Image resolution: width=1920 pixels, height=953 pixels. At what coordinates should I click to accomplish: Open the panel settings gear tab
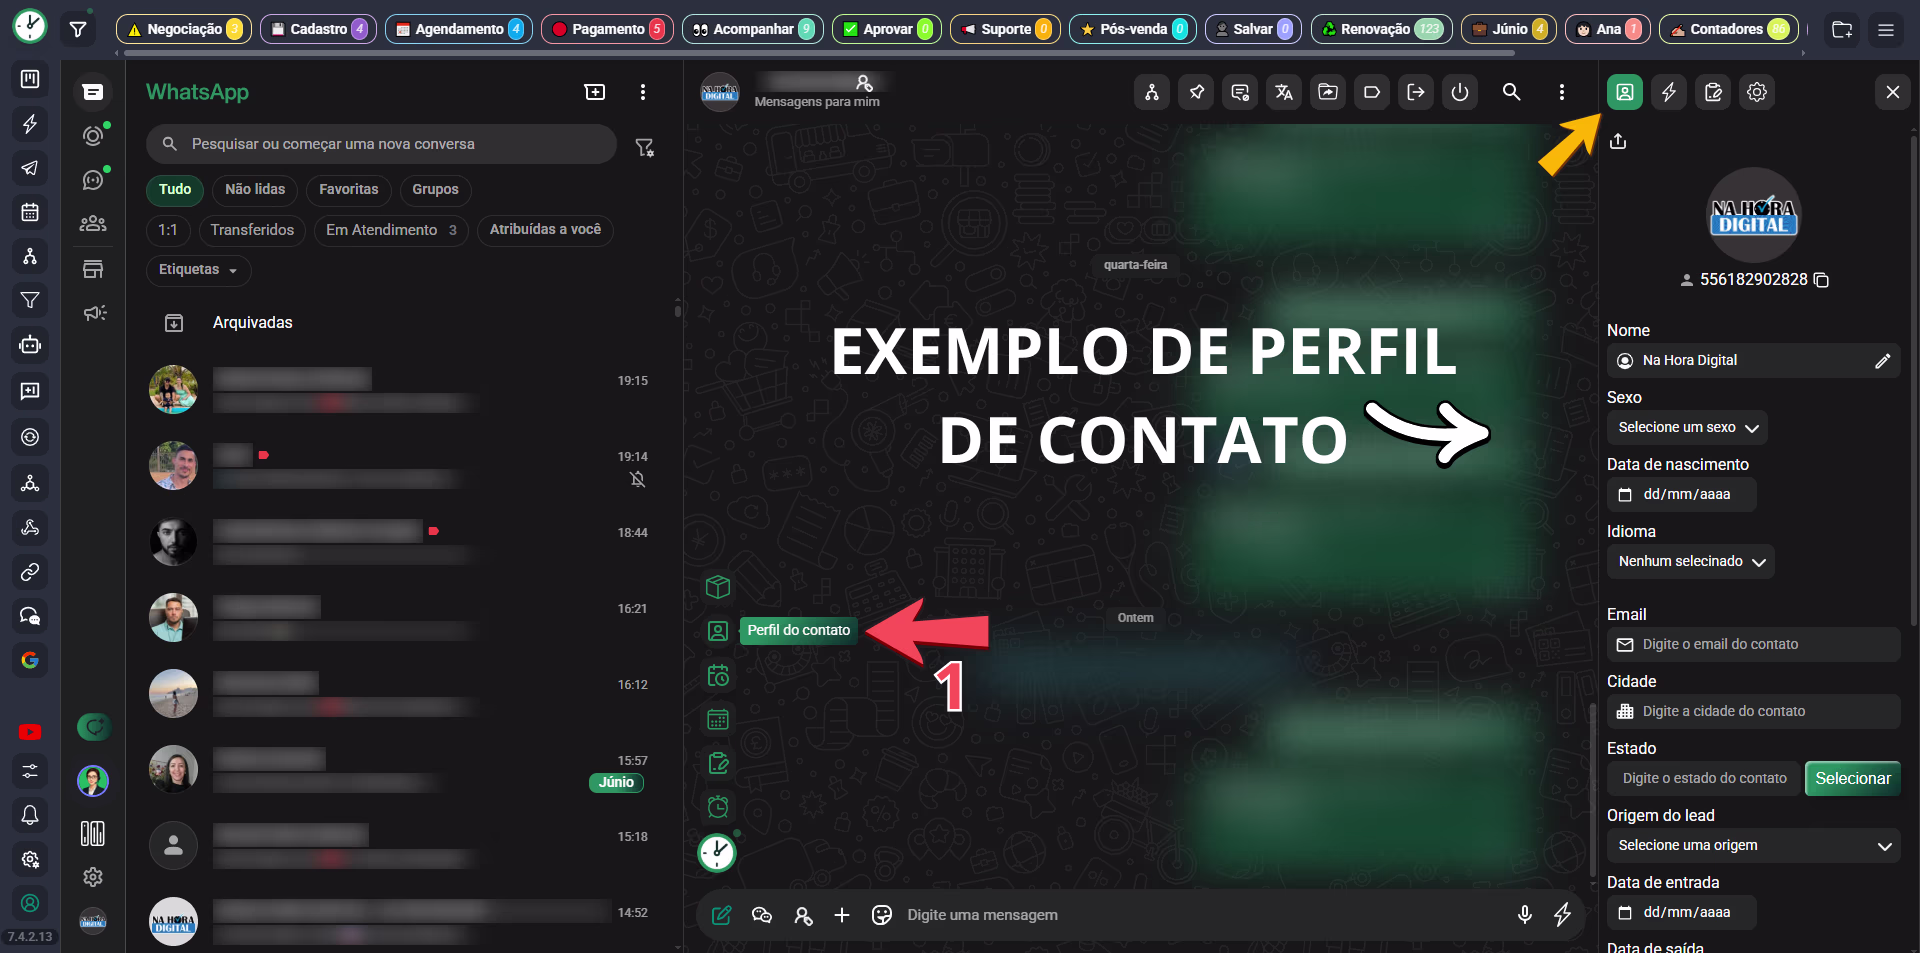tap(1757, 92)
